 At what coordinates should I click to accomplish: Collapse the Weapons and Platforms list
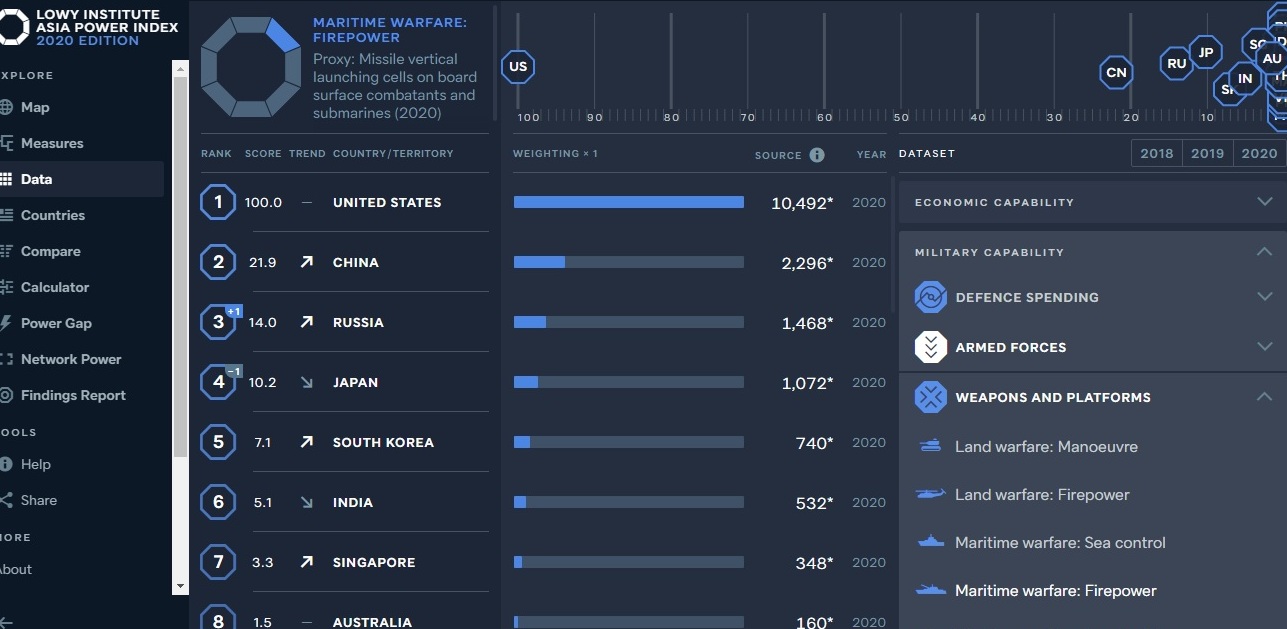1264,397
